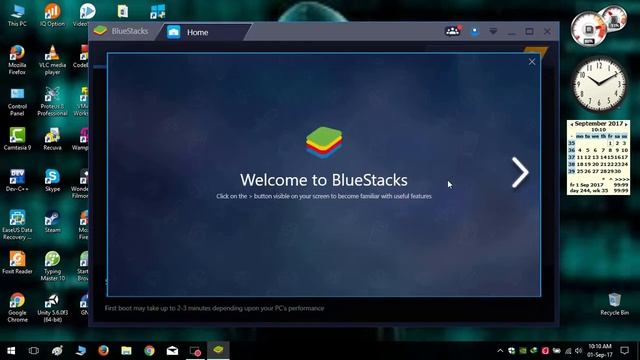This screenshot has height=360, width=640.
Task: Click the BlueStacks stacked-layers logo in welcome screen
Action: (x=324, y=142)
